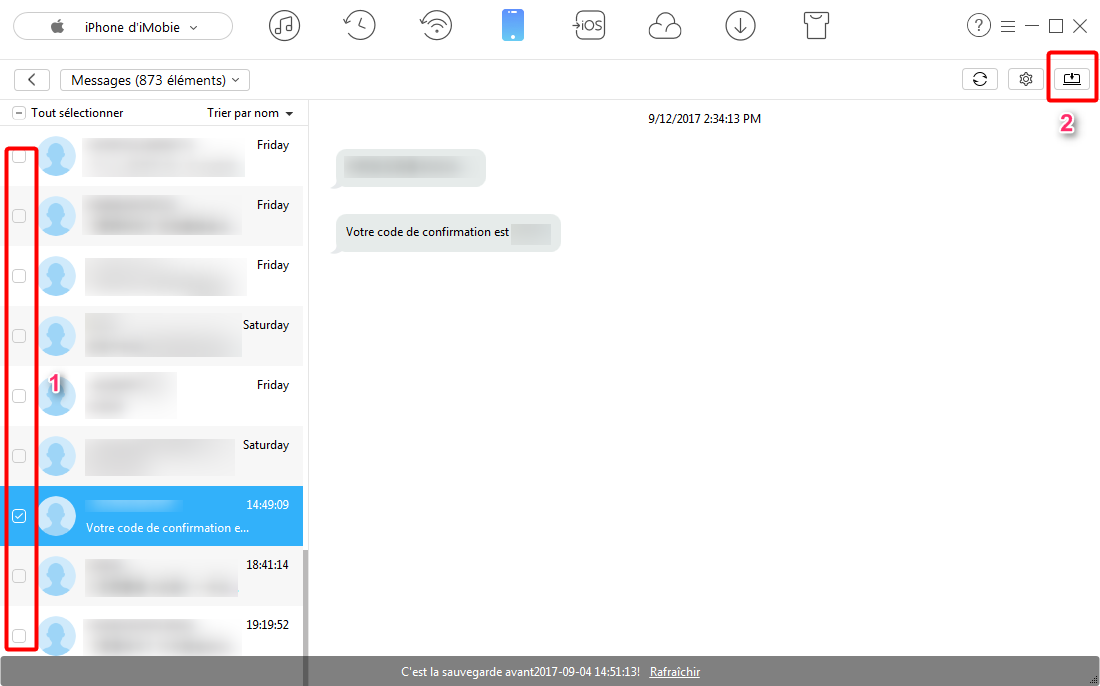Go back with the left chevron button
1100x686 pixels.
tap(32, 80)
